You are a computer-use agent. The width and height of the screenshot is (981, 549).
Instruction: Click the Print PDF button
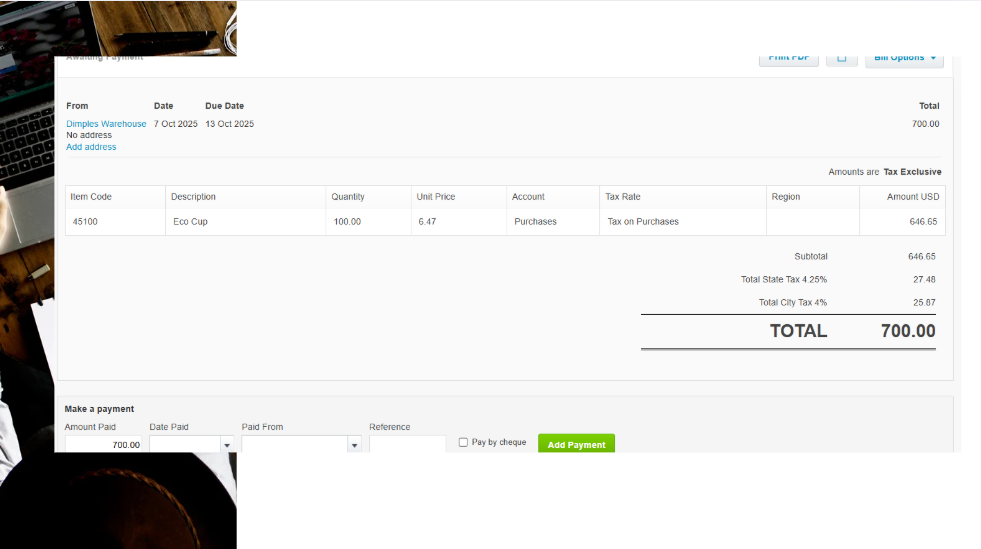click(788, 60)
